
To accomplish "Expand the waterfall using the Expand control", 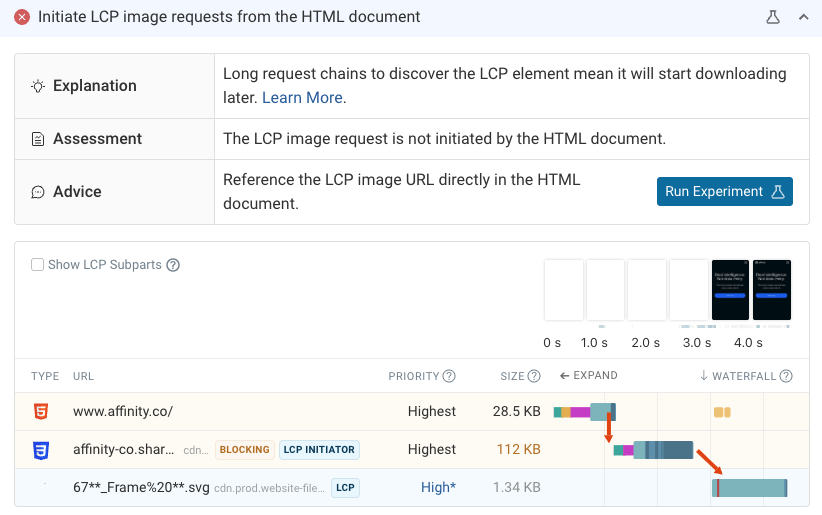I will click(588, 376).
